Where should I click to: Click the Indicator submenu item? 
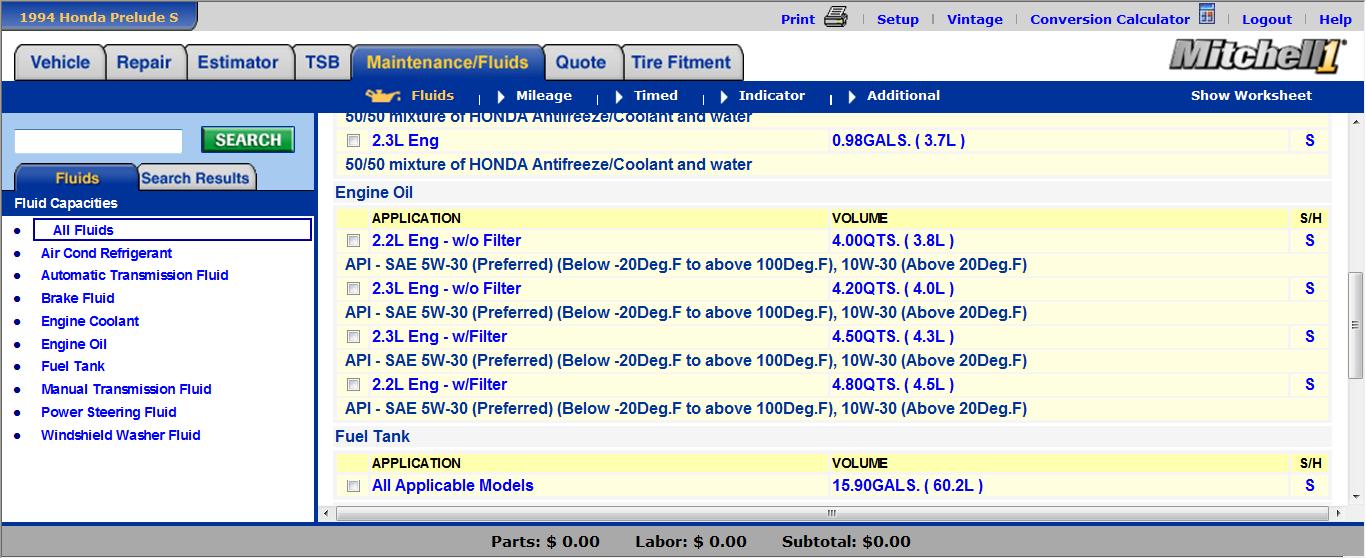[772, 96]
